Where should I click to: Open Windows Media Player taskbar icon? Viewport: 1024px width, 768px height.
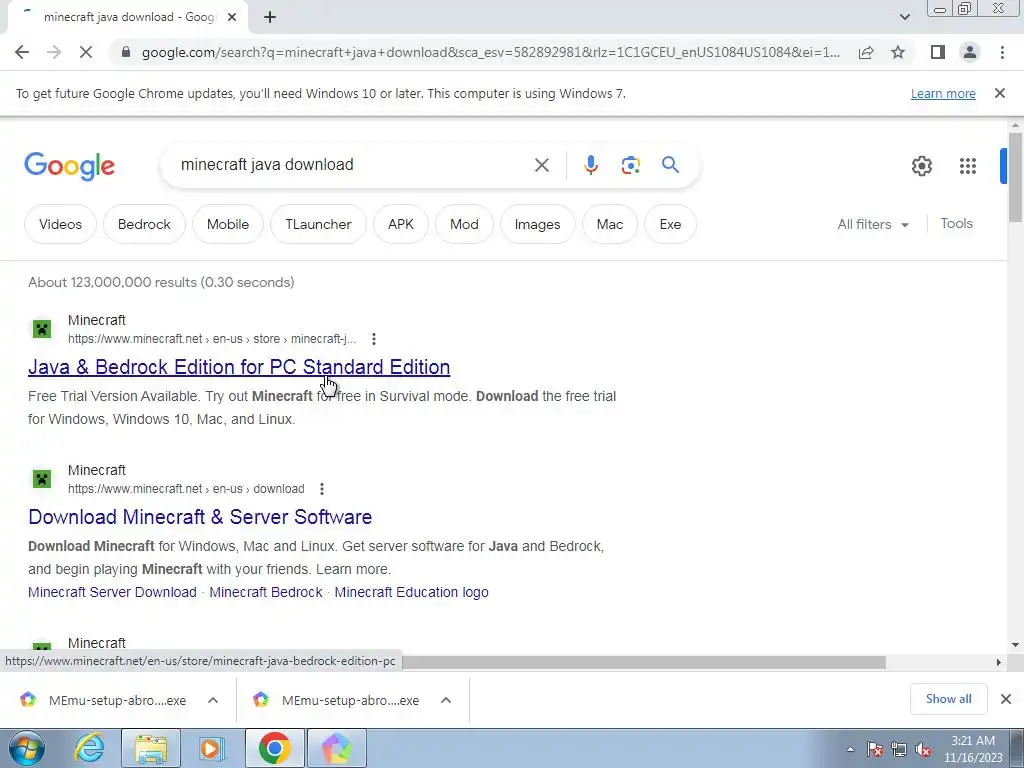point(210,748)
